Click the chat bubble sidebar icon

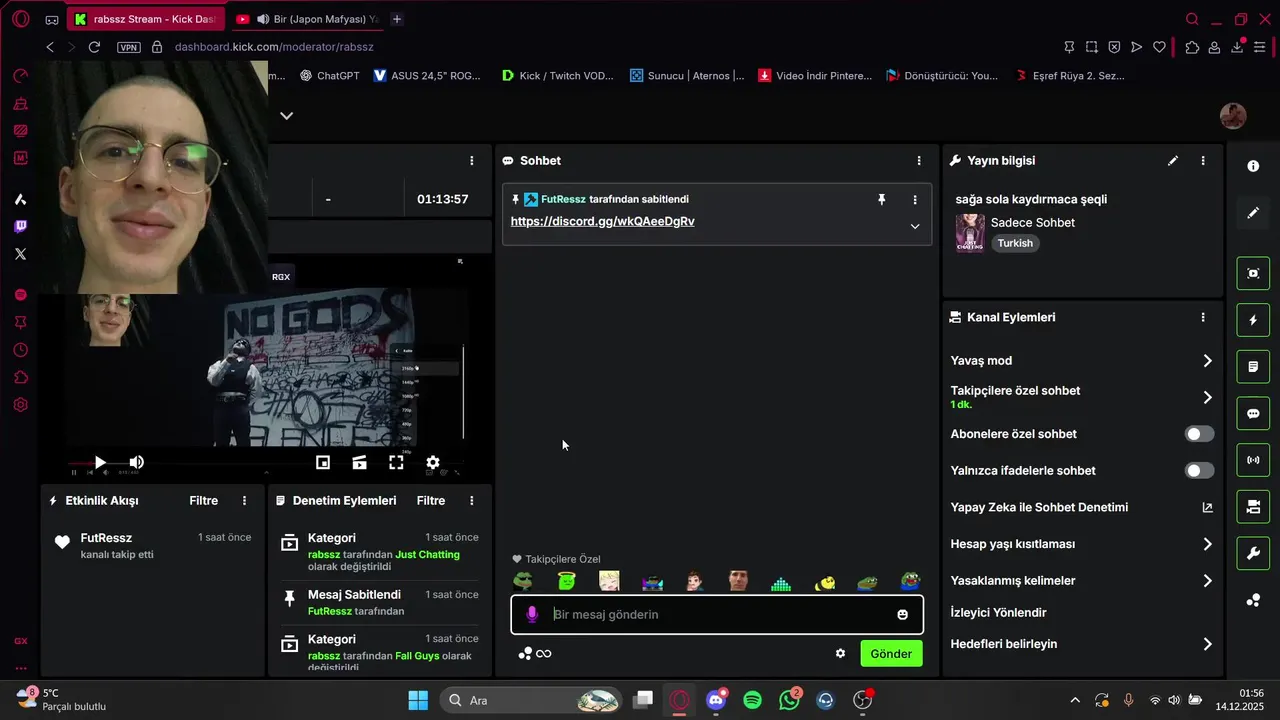(x=1253, y=414)
